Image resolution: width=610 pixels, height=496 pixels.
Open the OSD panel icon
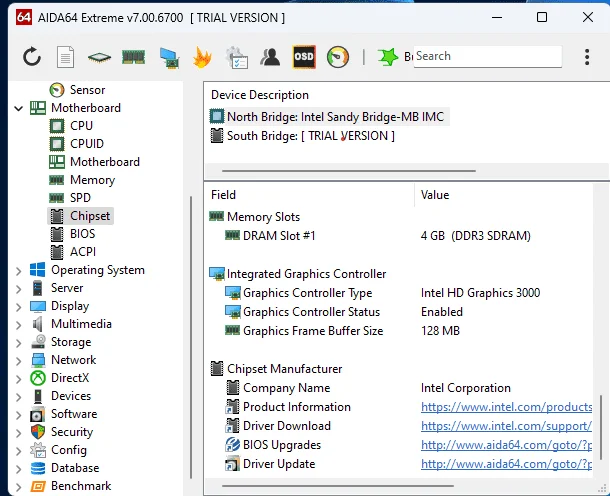(x=304, y=57)
